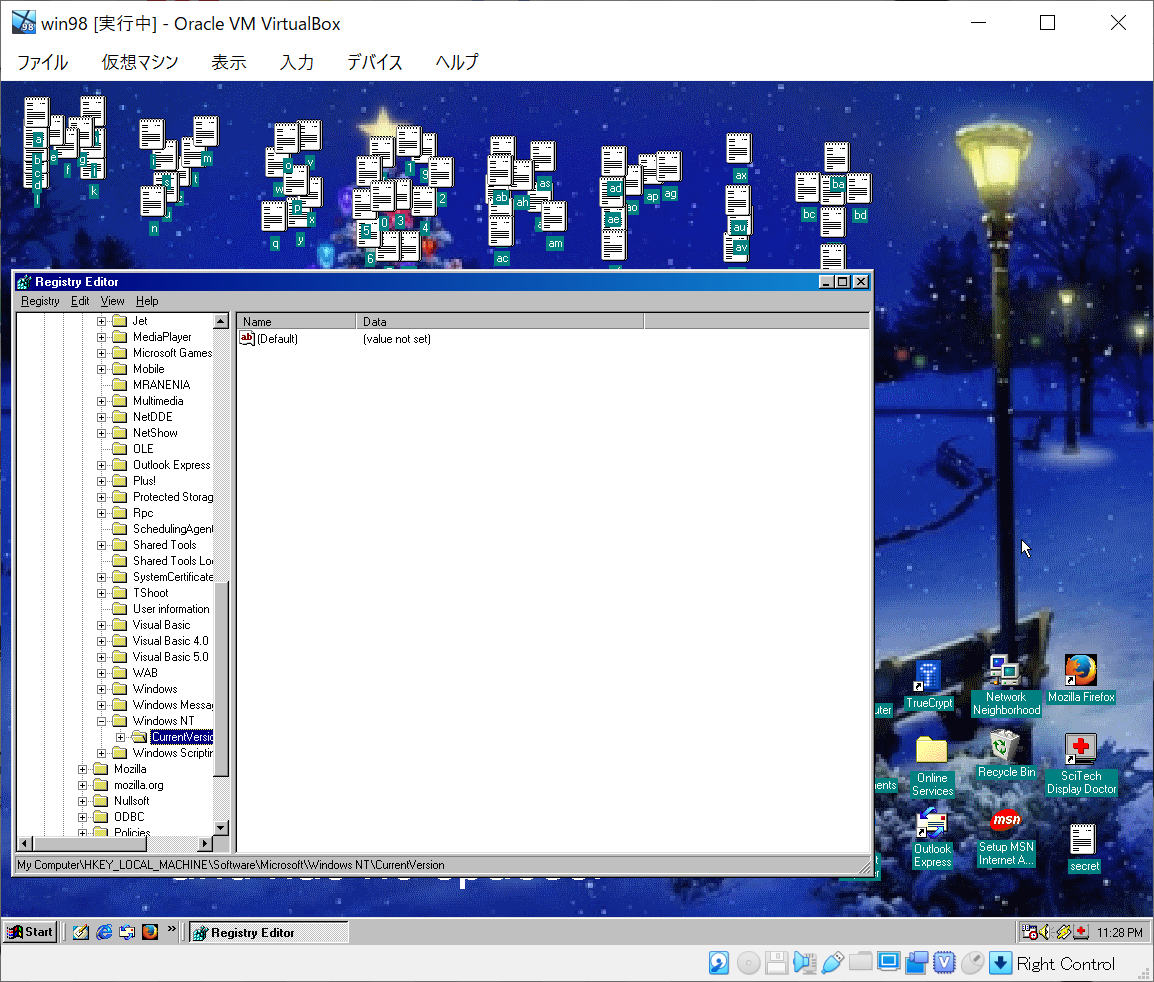This screenshot has height=982, width=1154.
Task: Click Registry Editor taskbar button
Action: (269, 933)
